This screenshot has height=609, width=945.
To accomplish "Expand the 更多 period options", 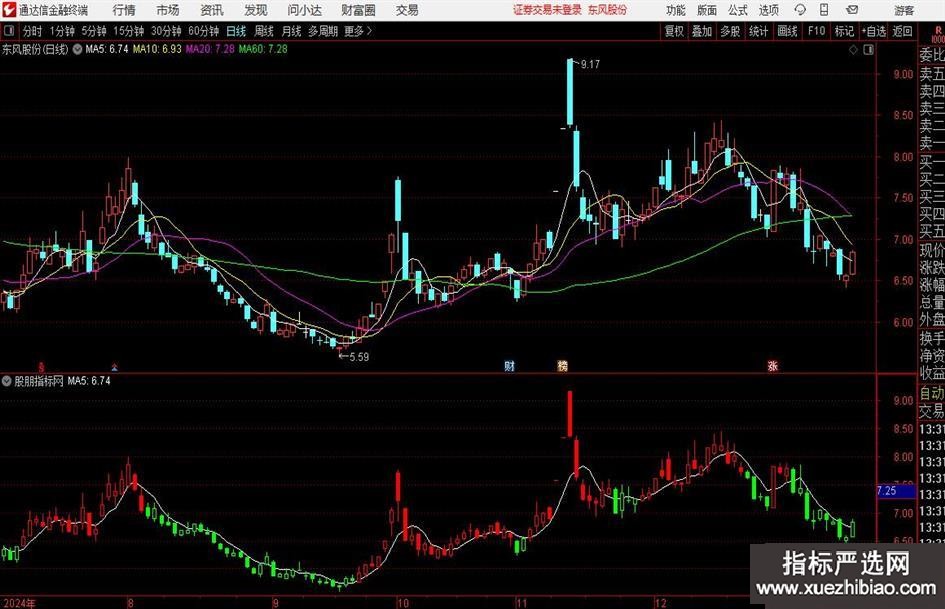I will pos(358,31).
